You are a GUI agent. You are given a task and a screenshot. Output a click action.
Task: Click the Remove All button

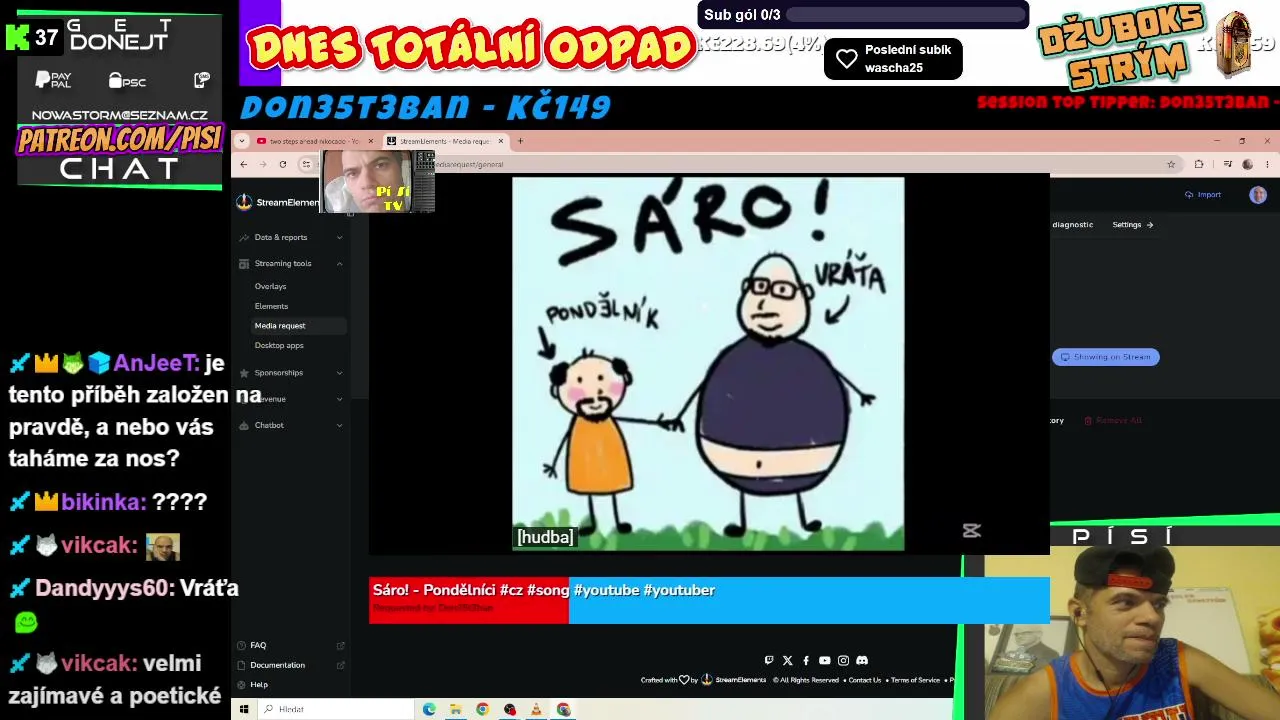coord(1113,421)
